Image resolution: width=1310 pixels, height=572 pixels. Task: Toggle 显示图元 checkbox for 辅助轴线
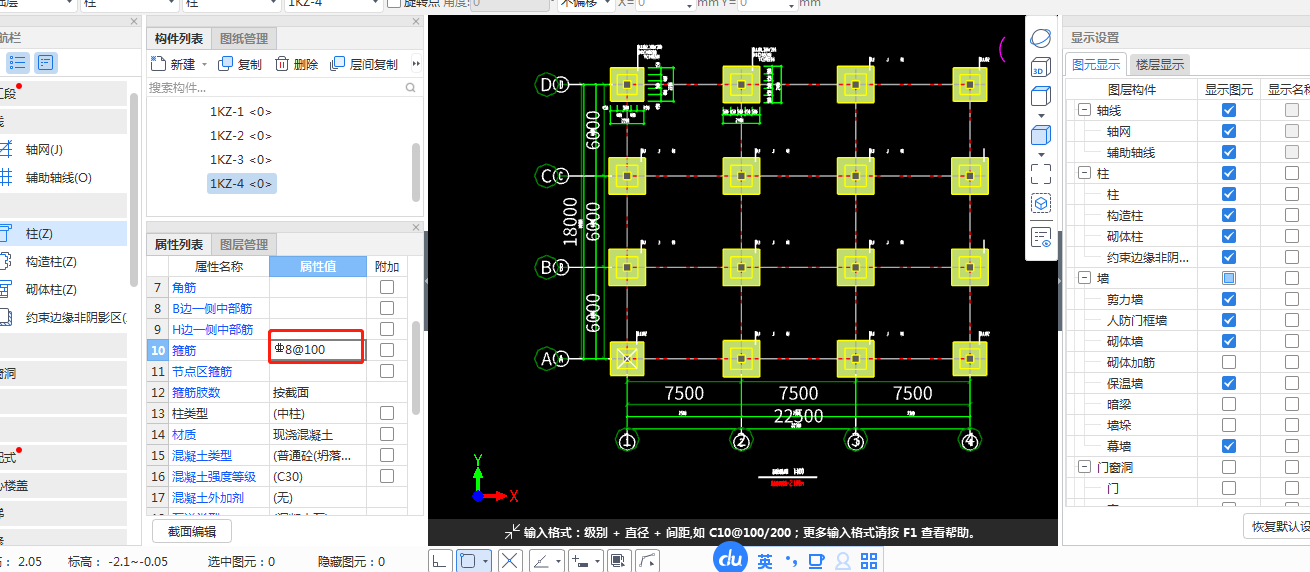1229,152
